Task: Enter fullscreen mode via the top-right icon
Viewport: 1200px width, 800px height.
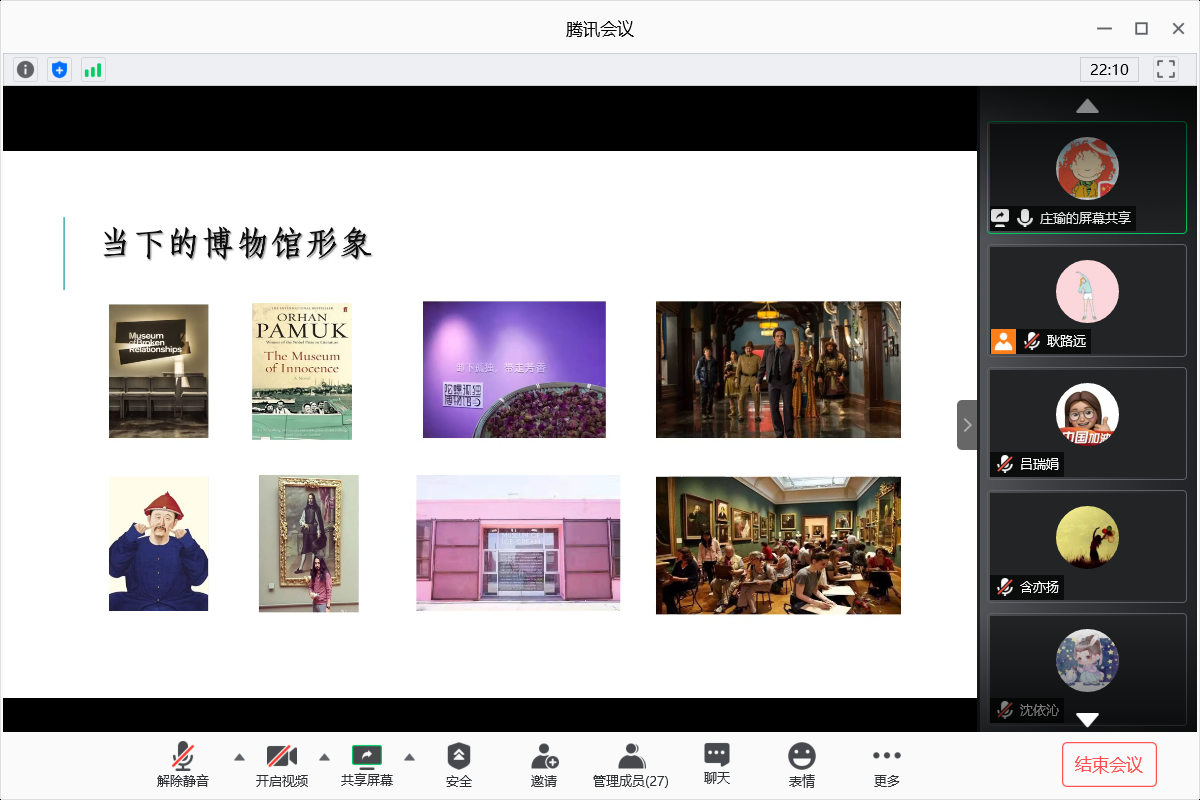Action: click(1165, 69)
